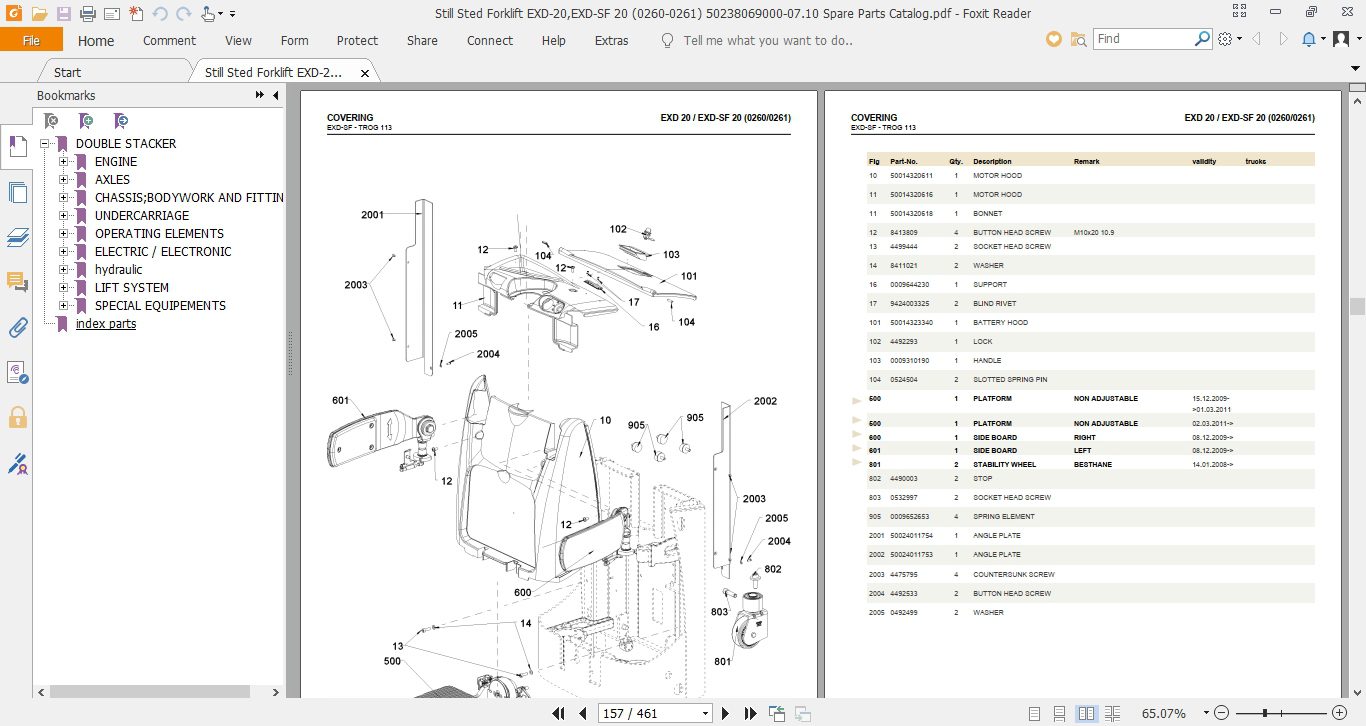
Task: Collapse the Bookmarks navigation panel arrow
Action: [x=274, y=95]
